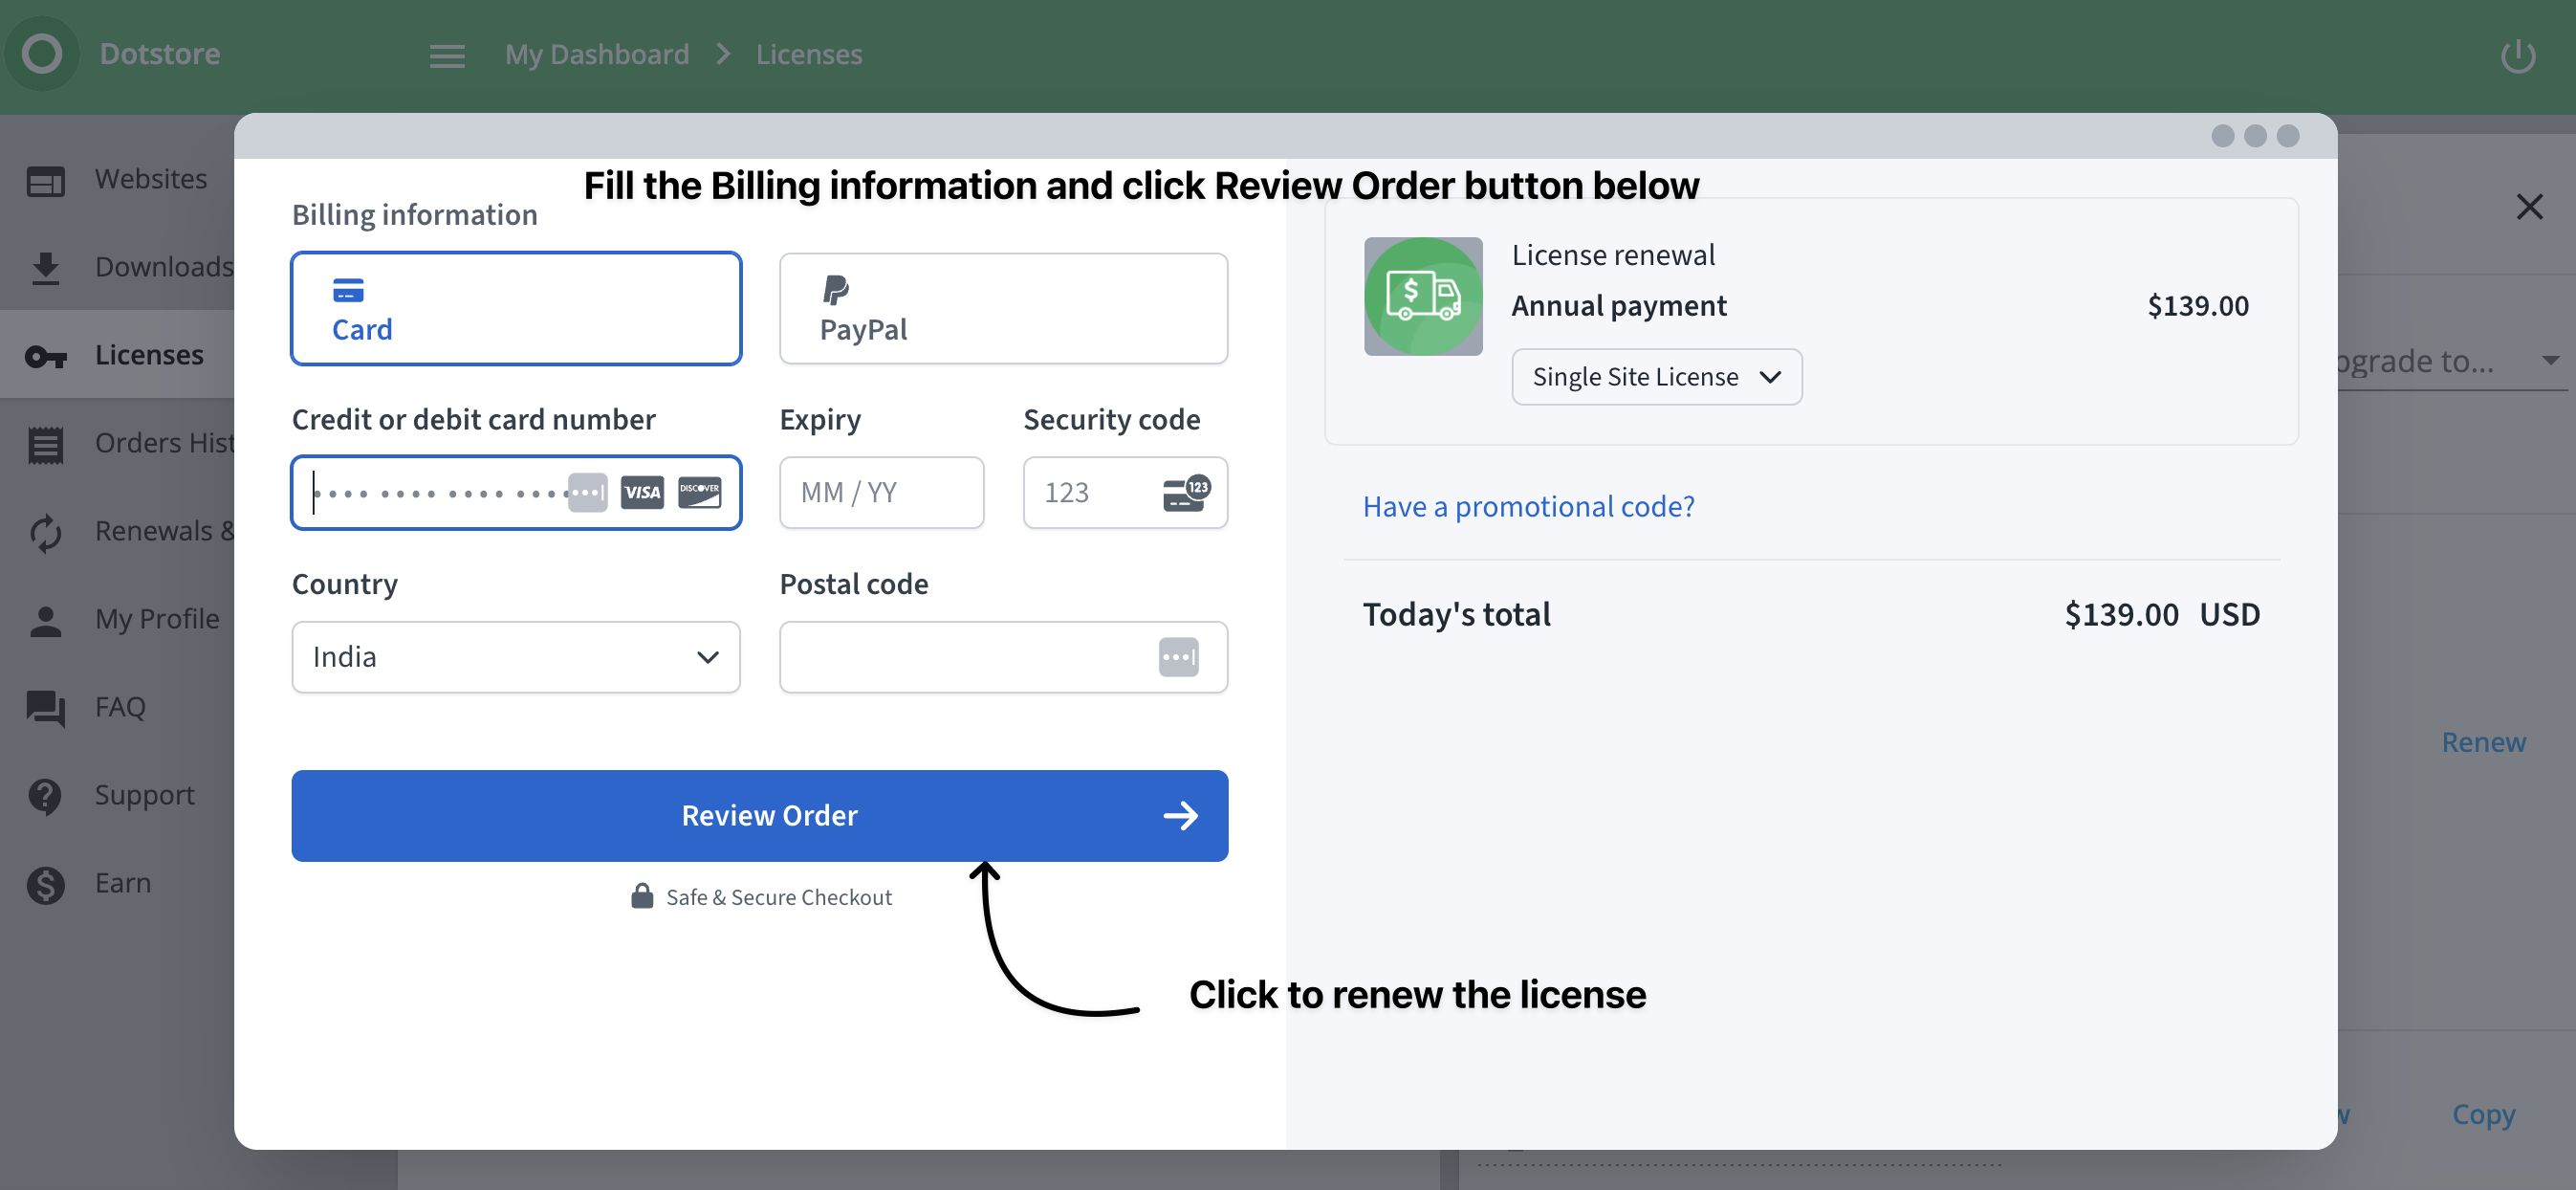Click the $139.00 annual payment price
Image resolution: width=2576 pixels, height=1190 pixels.
2198,306
